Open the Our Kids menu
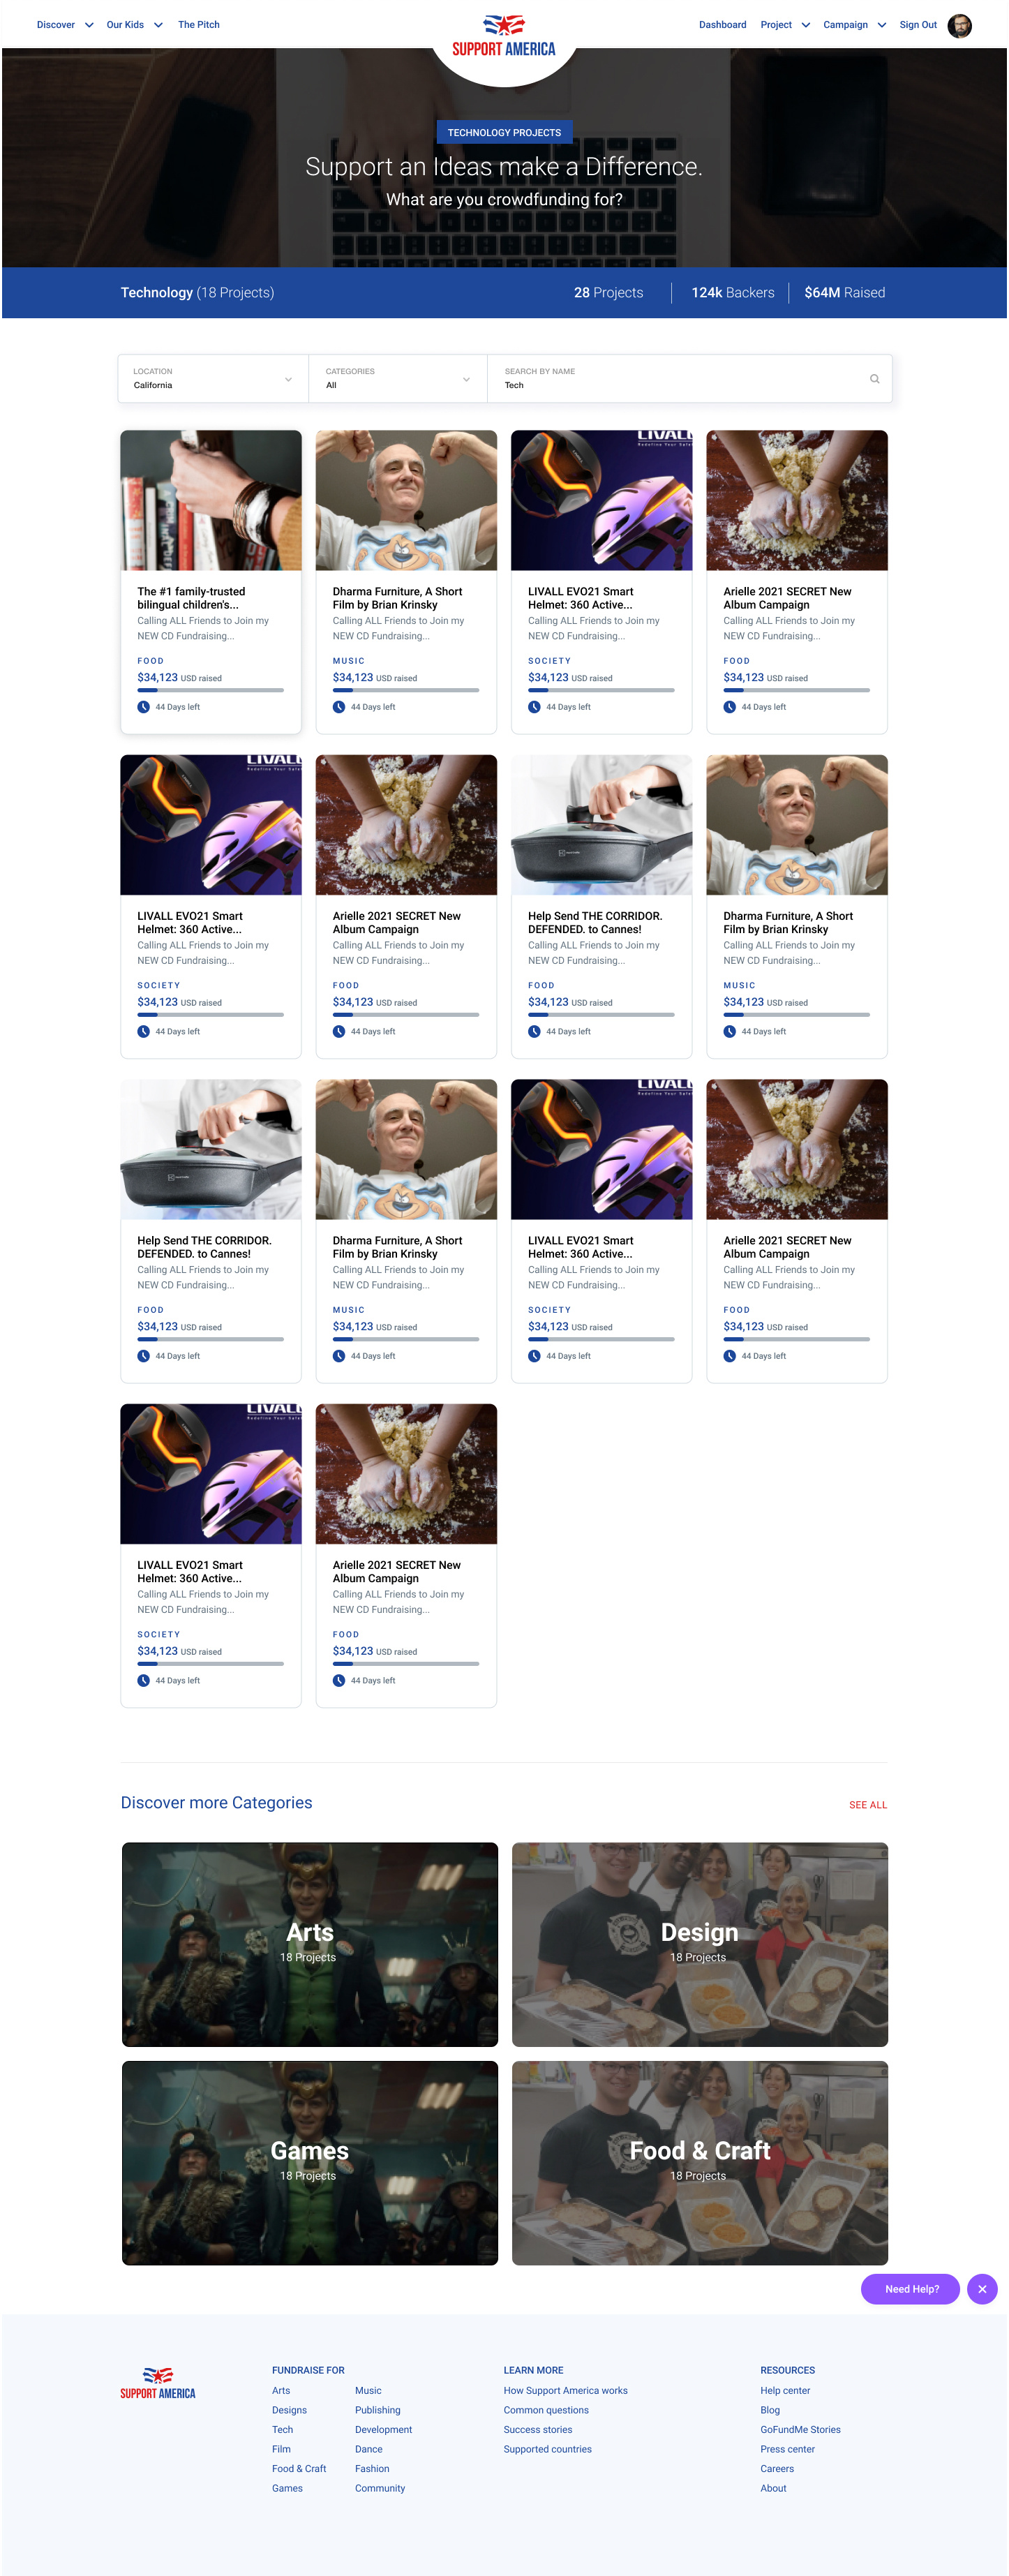Viewport: 1009px width, 2576px height. pos(134,25)
